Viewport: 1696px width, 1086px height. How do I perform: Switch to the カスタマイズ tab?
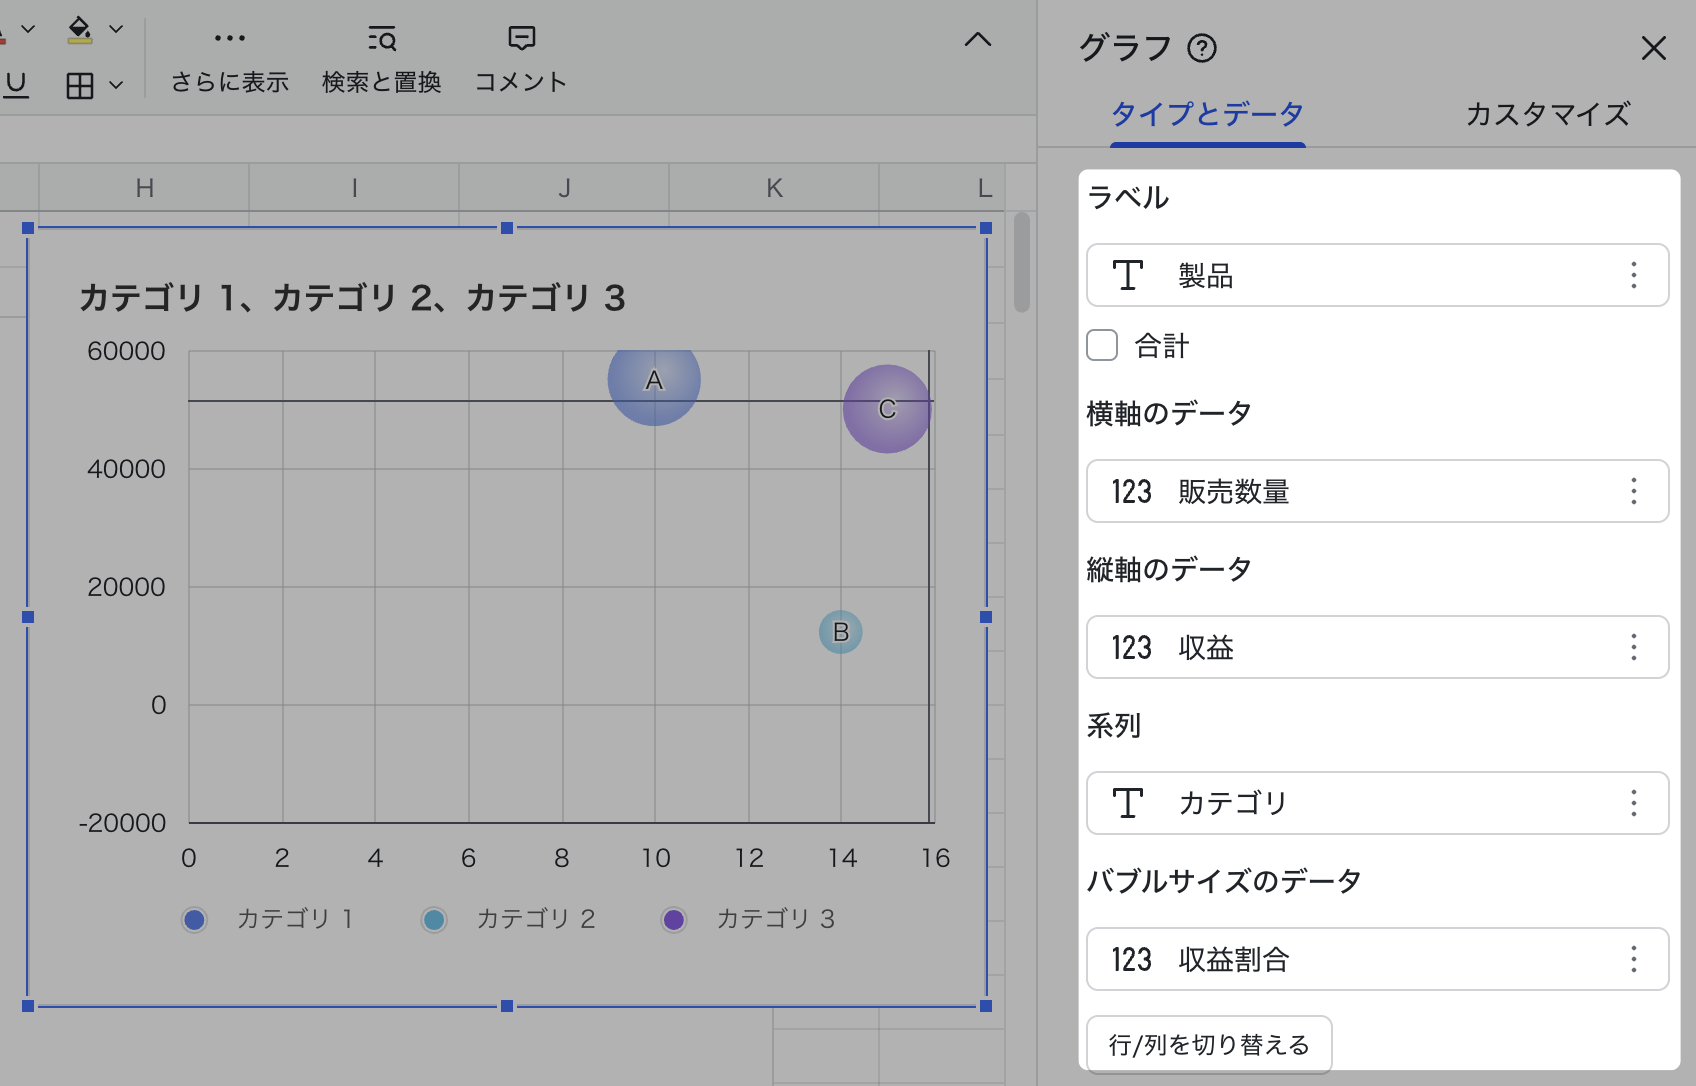[x=1547, y=114]
